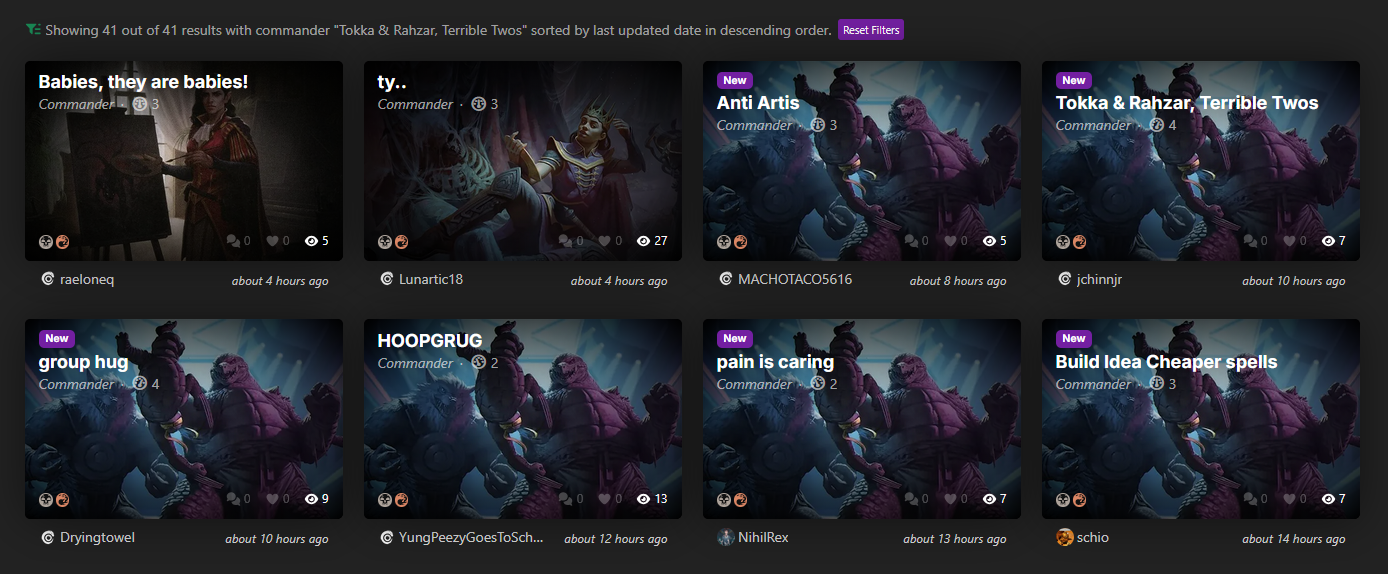Open the "group hug" deck
This screenshot has width=1388, height=574.
click(x=85, y=362)
